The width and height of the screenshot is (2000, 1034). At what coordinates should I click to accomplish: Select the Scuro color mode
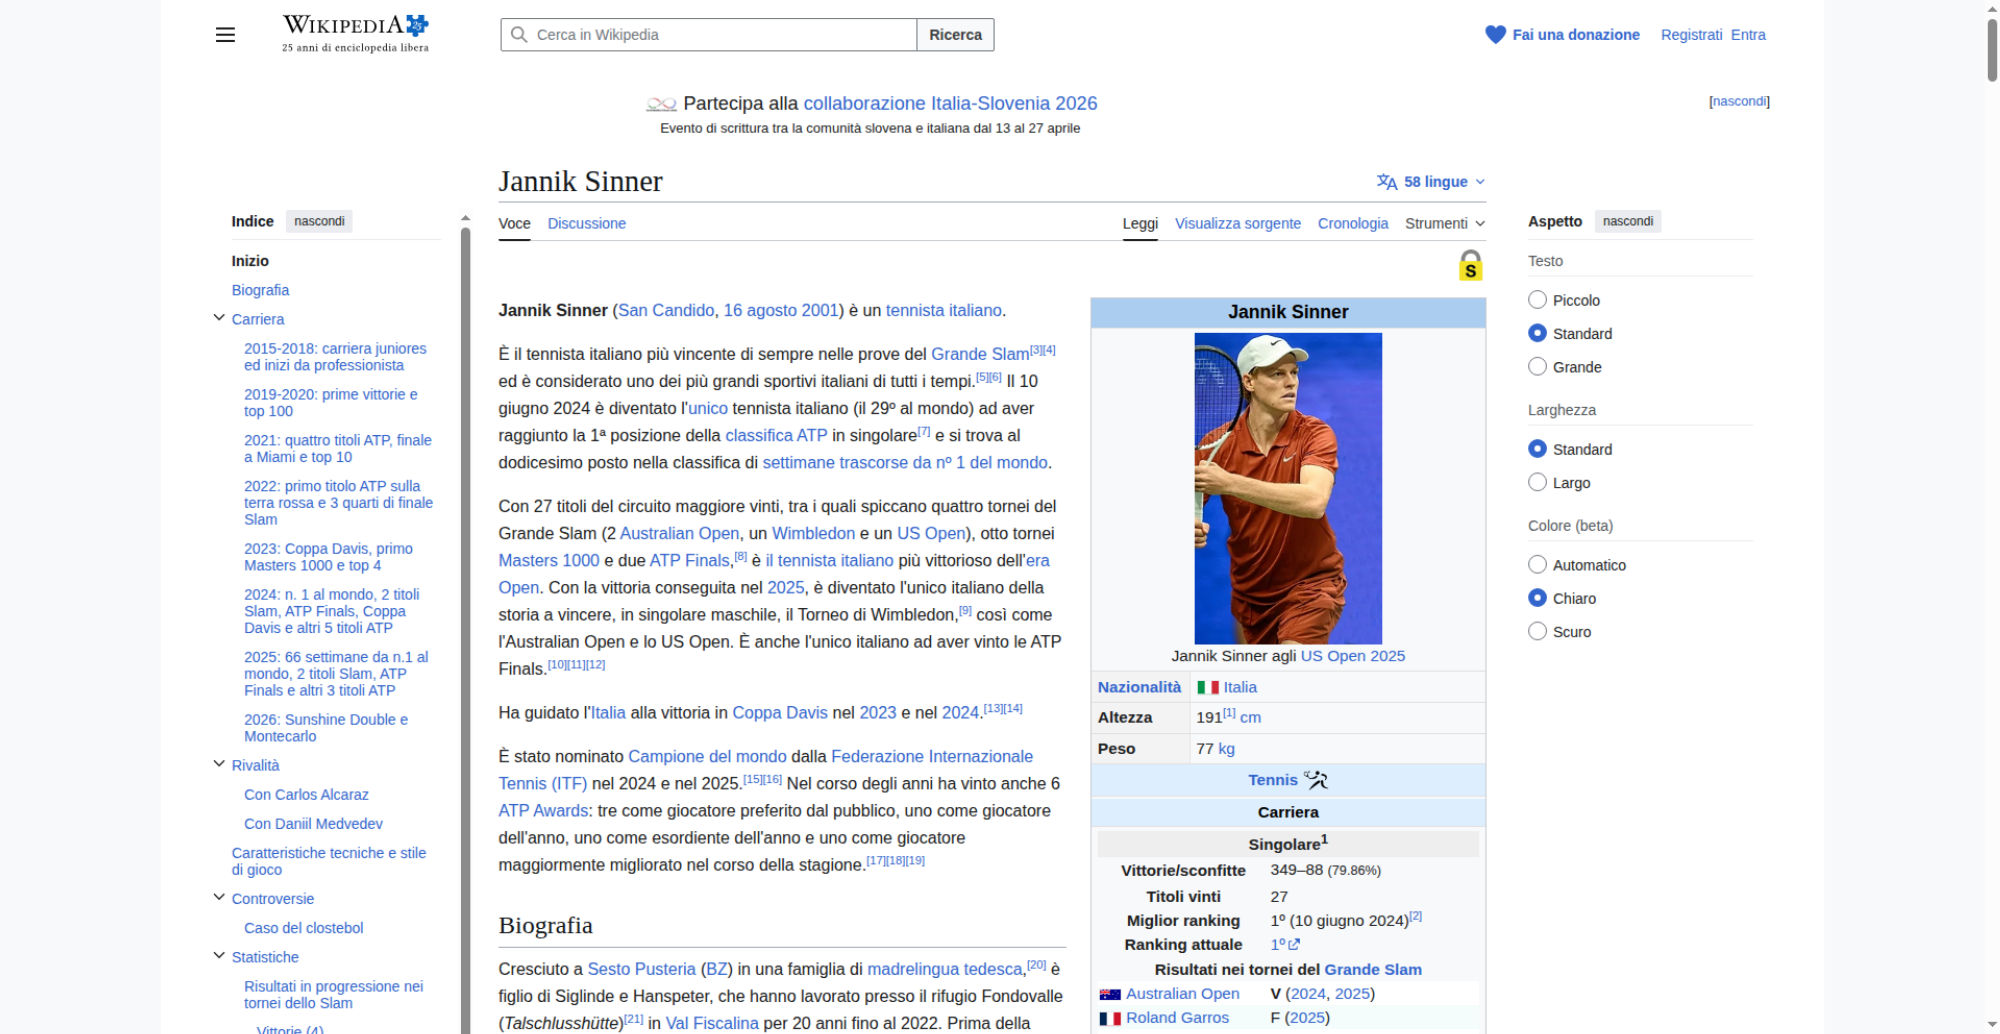(x=1537, y=632)
